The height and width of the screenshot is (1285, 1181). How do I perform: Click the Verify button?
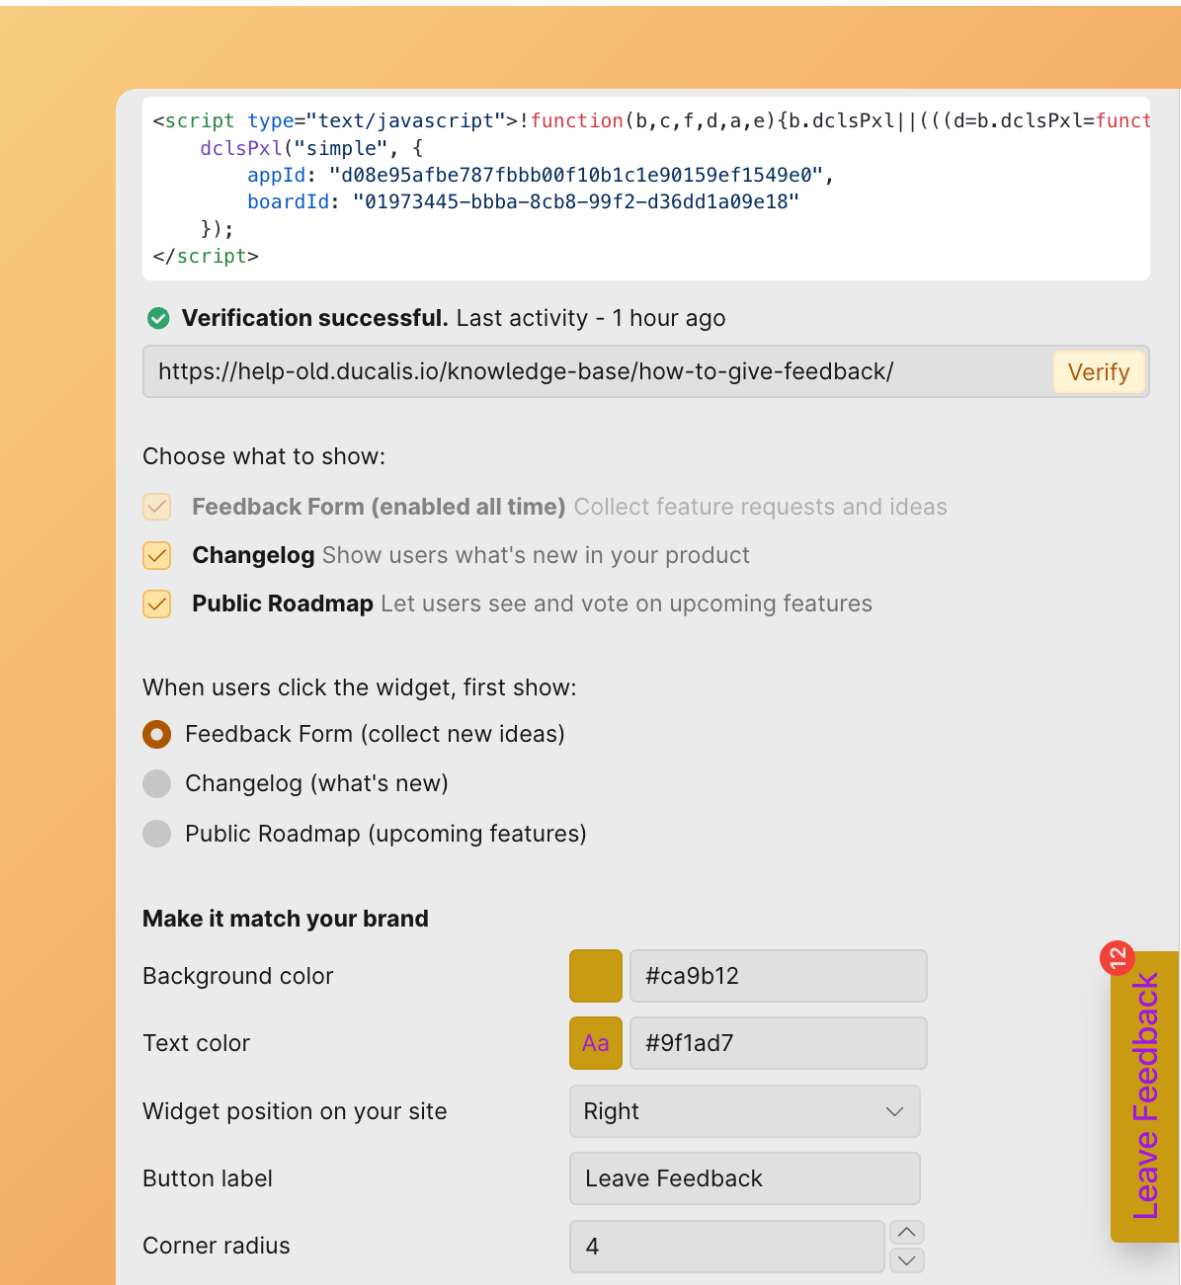[1098, 371]
